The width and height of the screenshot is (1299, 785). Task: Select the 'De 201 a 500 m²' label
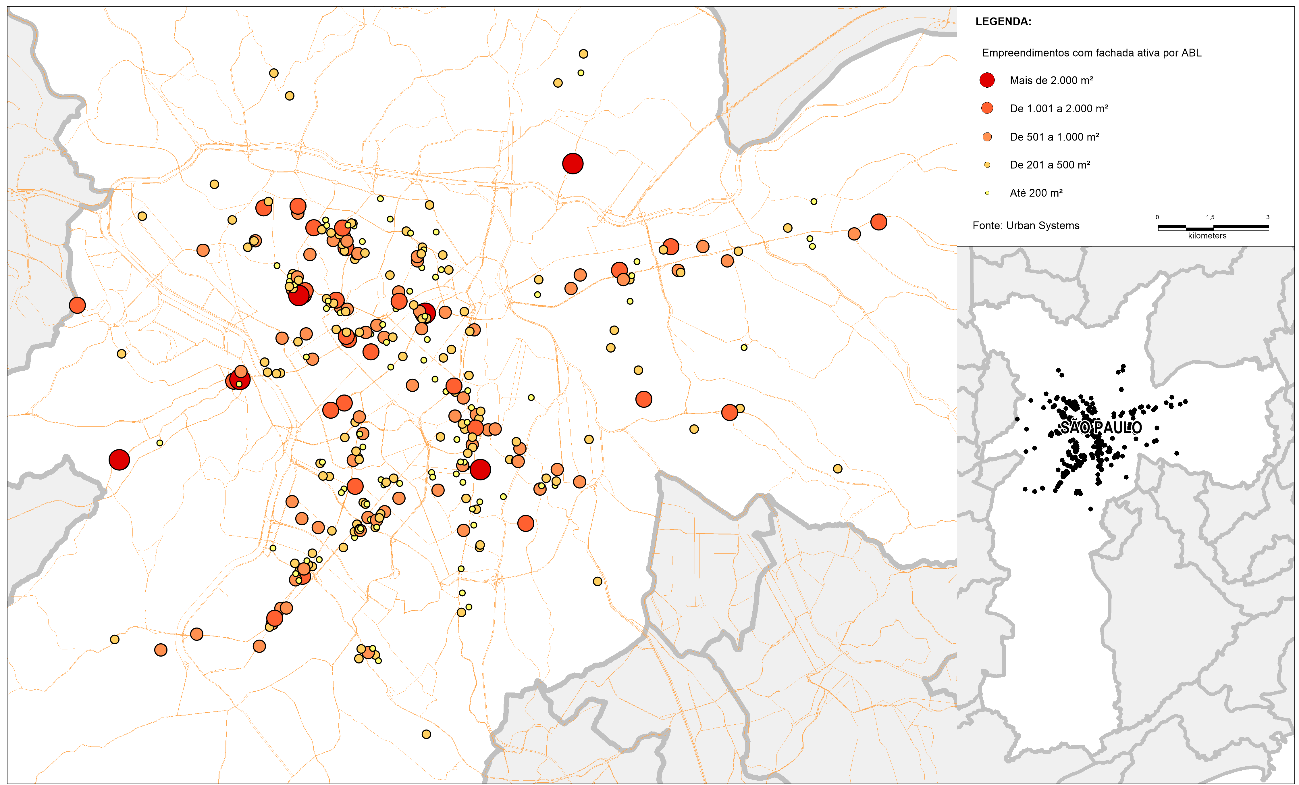tap(1050, 164)
